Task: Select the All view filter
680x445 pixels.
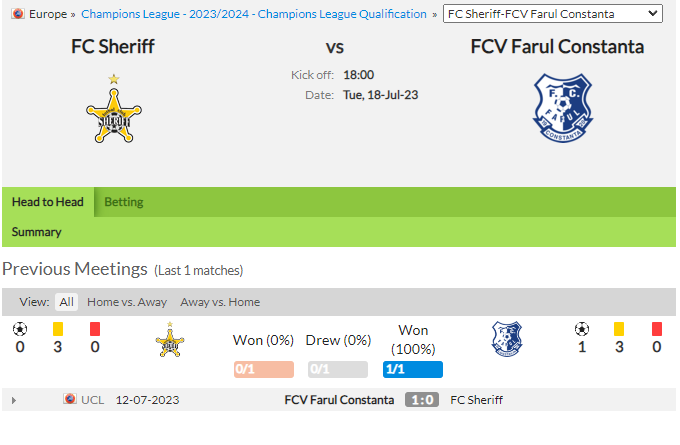Action: [66, 302]
